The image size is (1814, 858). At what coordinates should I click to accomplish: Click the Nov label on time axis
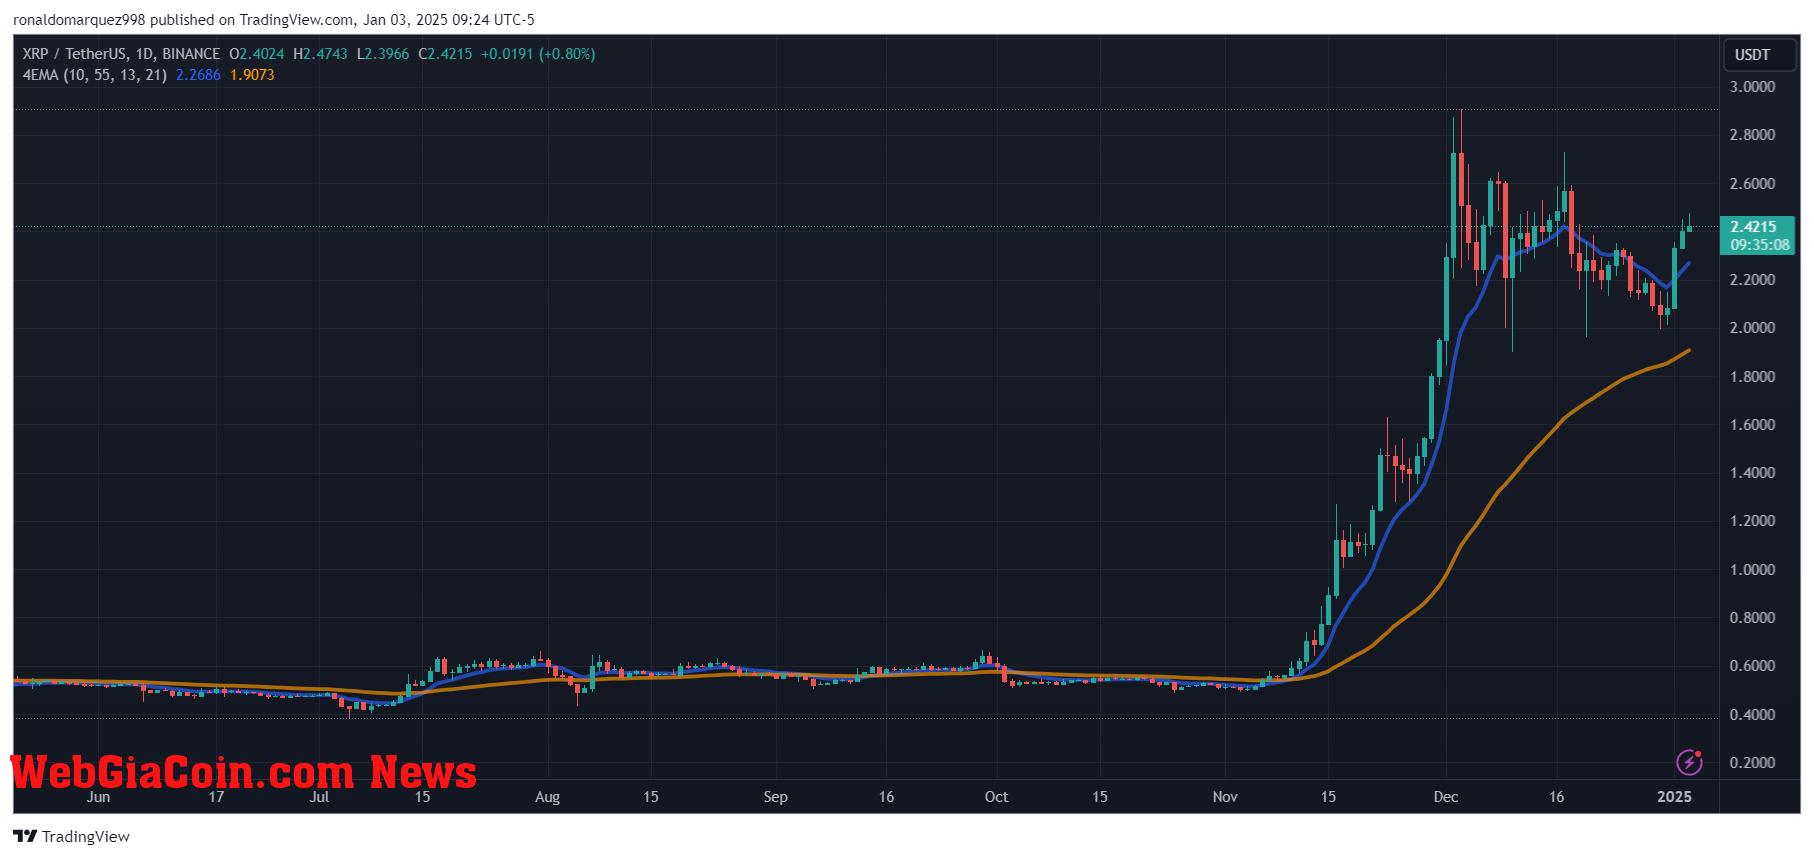(x=1225, y=797)
